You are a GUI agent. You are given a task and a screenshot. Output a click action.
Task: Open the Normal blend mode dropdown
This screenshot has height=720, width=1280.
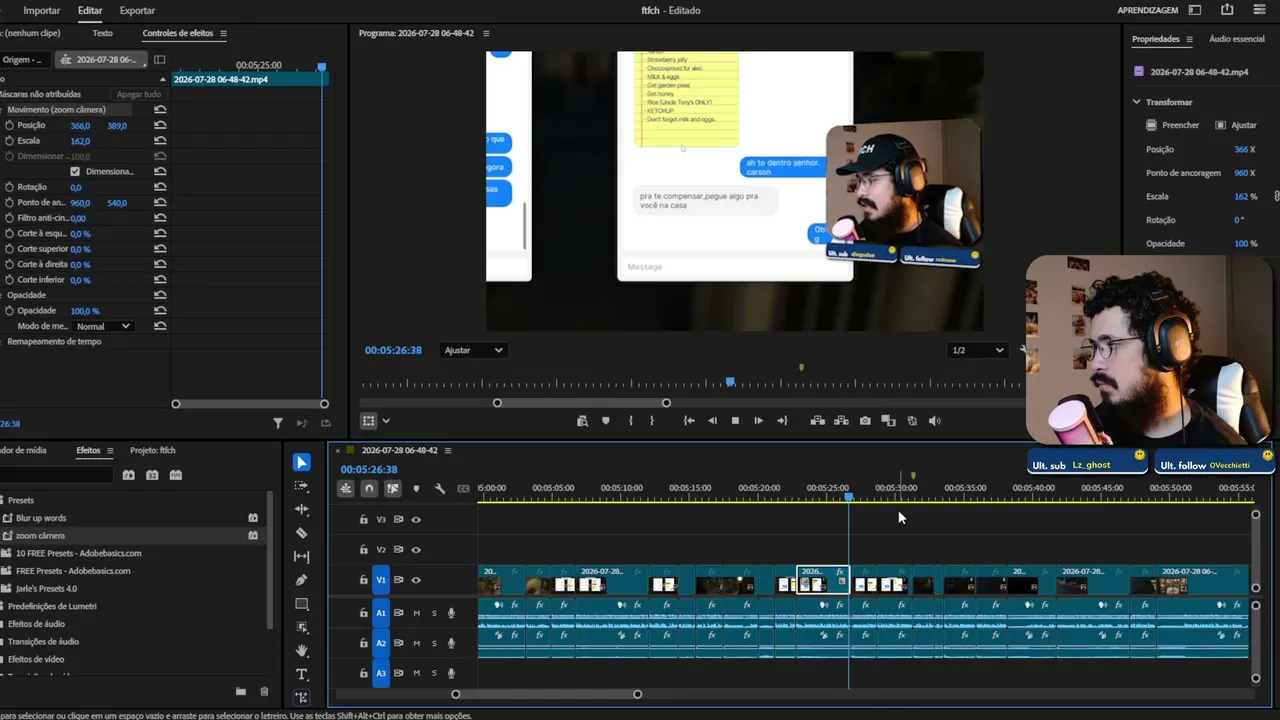(103, 326)
